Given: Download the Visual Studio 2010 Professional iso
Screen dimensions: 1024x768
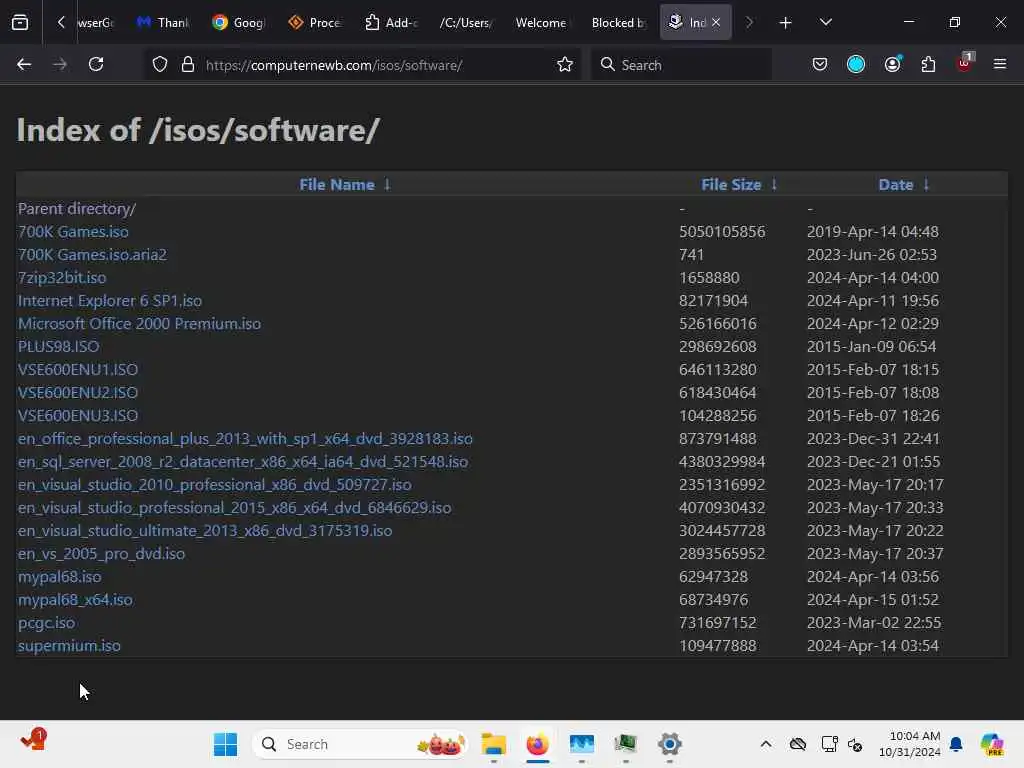Looking at the screenshot, I should tap(215, 485).
